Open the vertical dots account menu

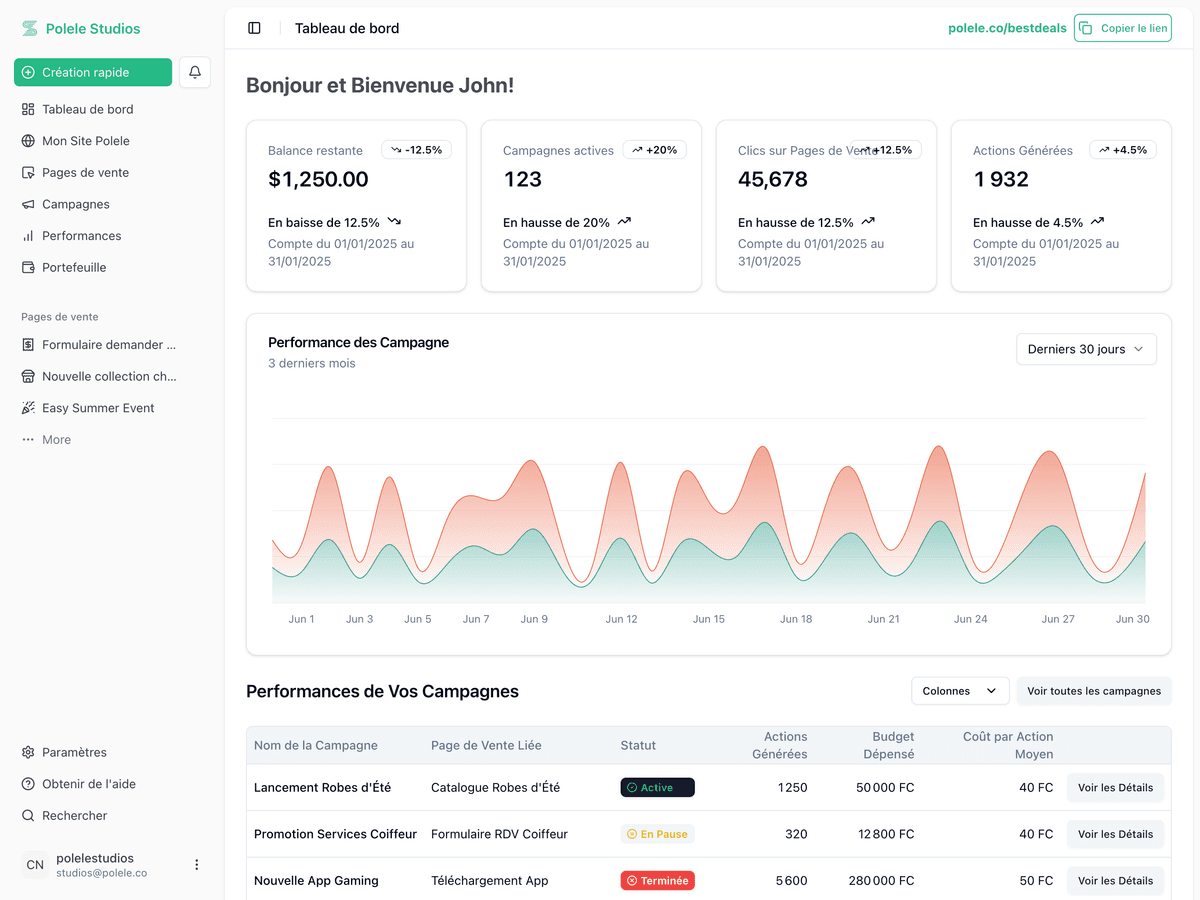point(197,865)
